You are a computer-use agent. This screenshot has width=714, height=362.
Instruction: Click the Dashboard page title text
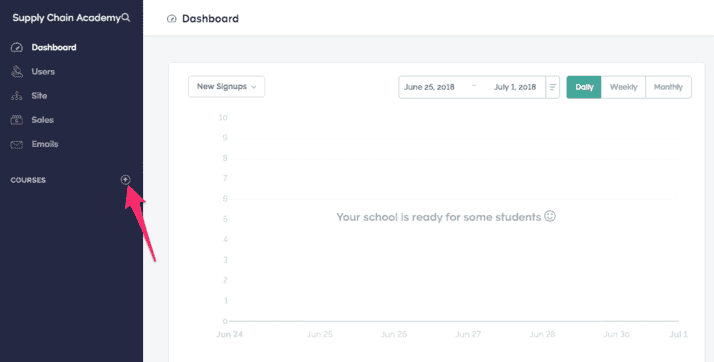tap(210, 19)
